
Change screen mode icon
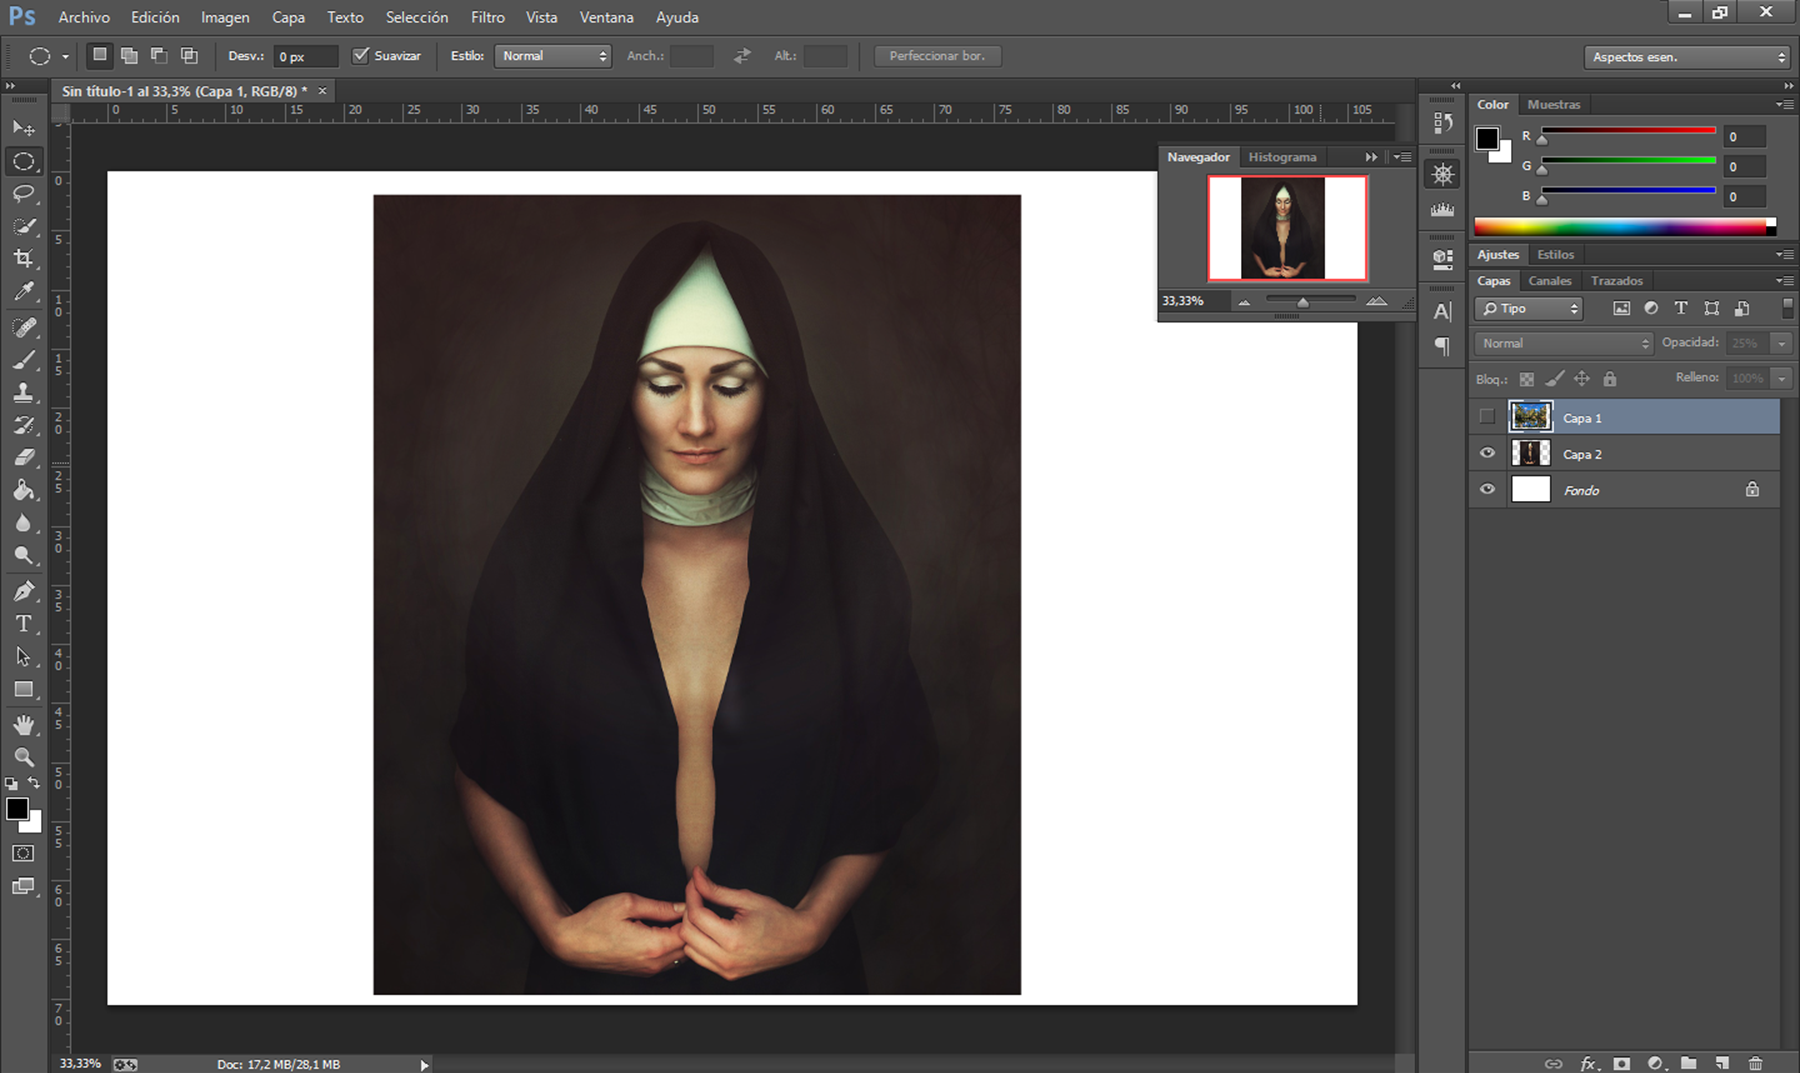pyautogui.click(x=23, y=886)
